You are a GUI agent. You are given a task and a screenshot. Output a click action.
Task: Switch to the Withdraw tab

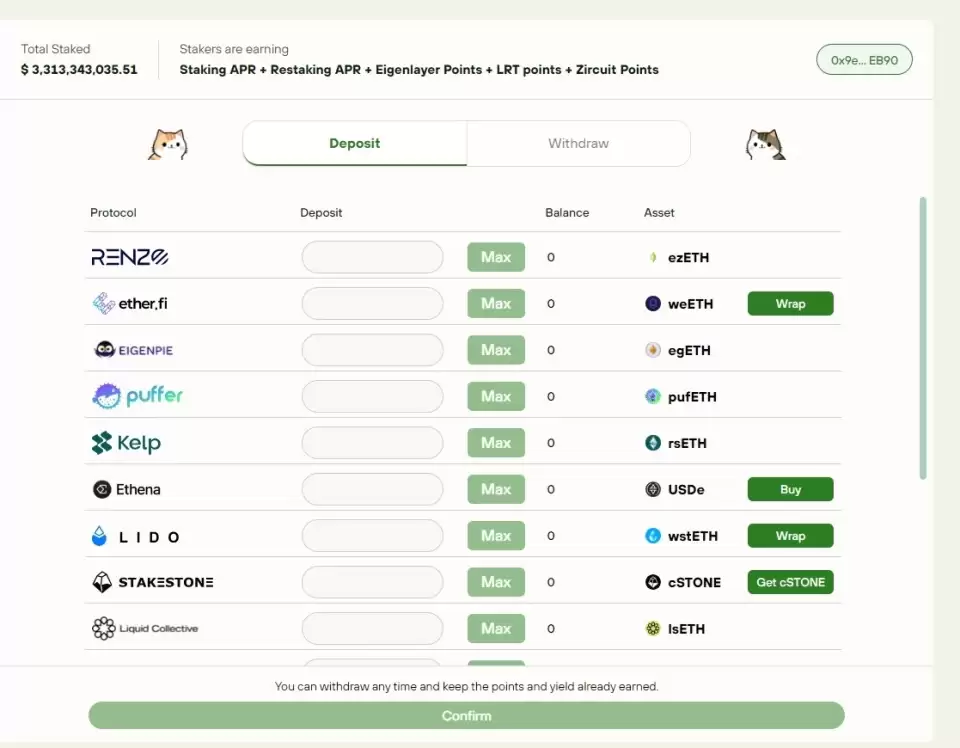click(578, 143)
